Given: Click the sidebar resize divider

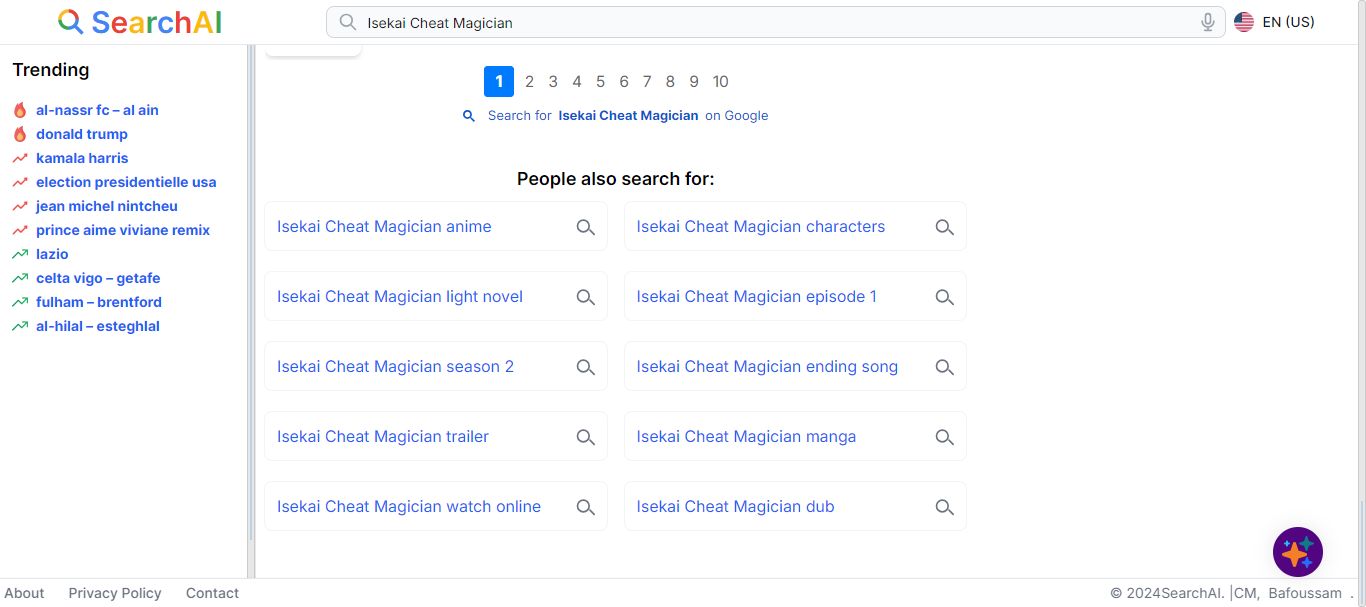Looking at the screenshot, I should [x=251, y=310].
